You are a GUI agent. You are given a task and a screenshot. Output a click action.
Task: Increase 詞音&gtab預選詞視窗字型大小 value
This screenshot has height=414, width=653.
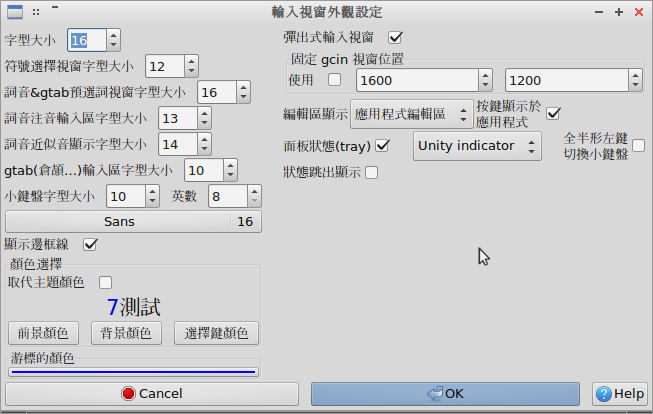click(243, 87)
